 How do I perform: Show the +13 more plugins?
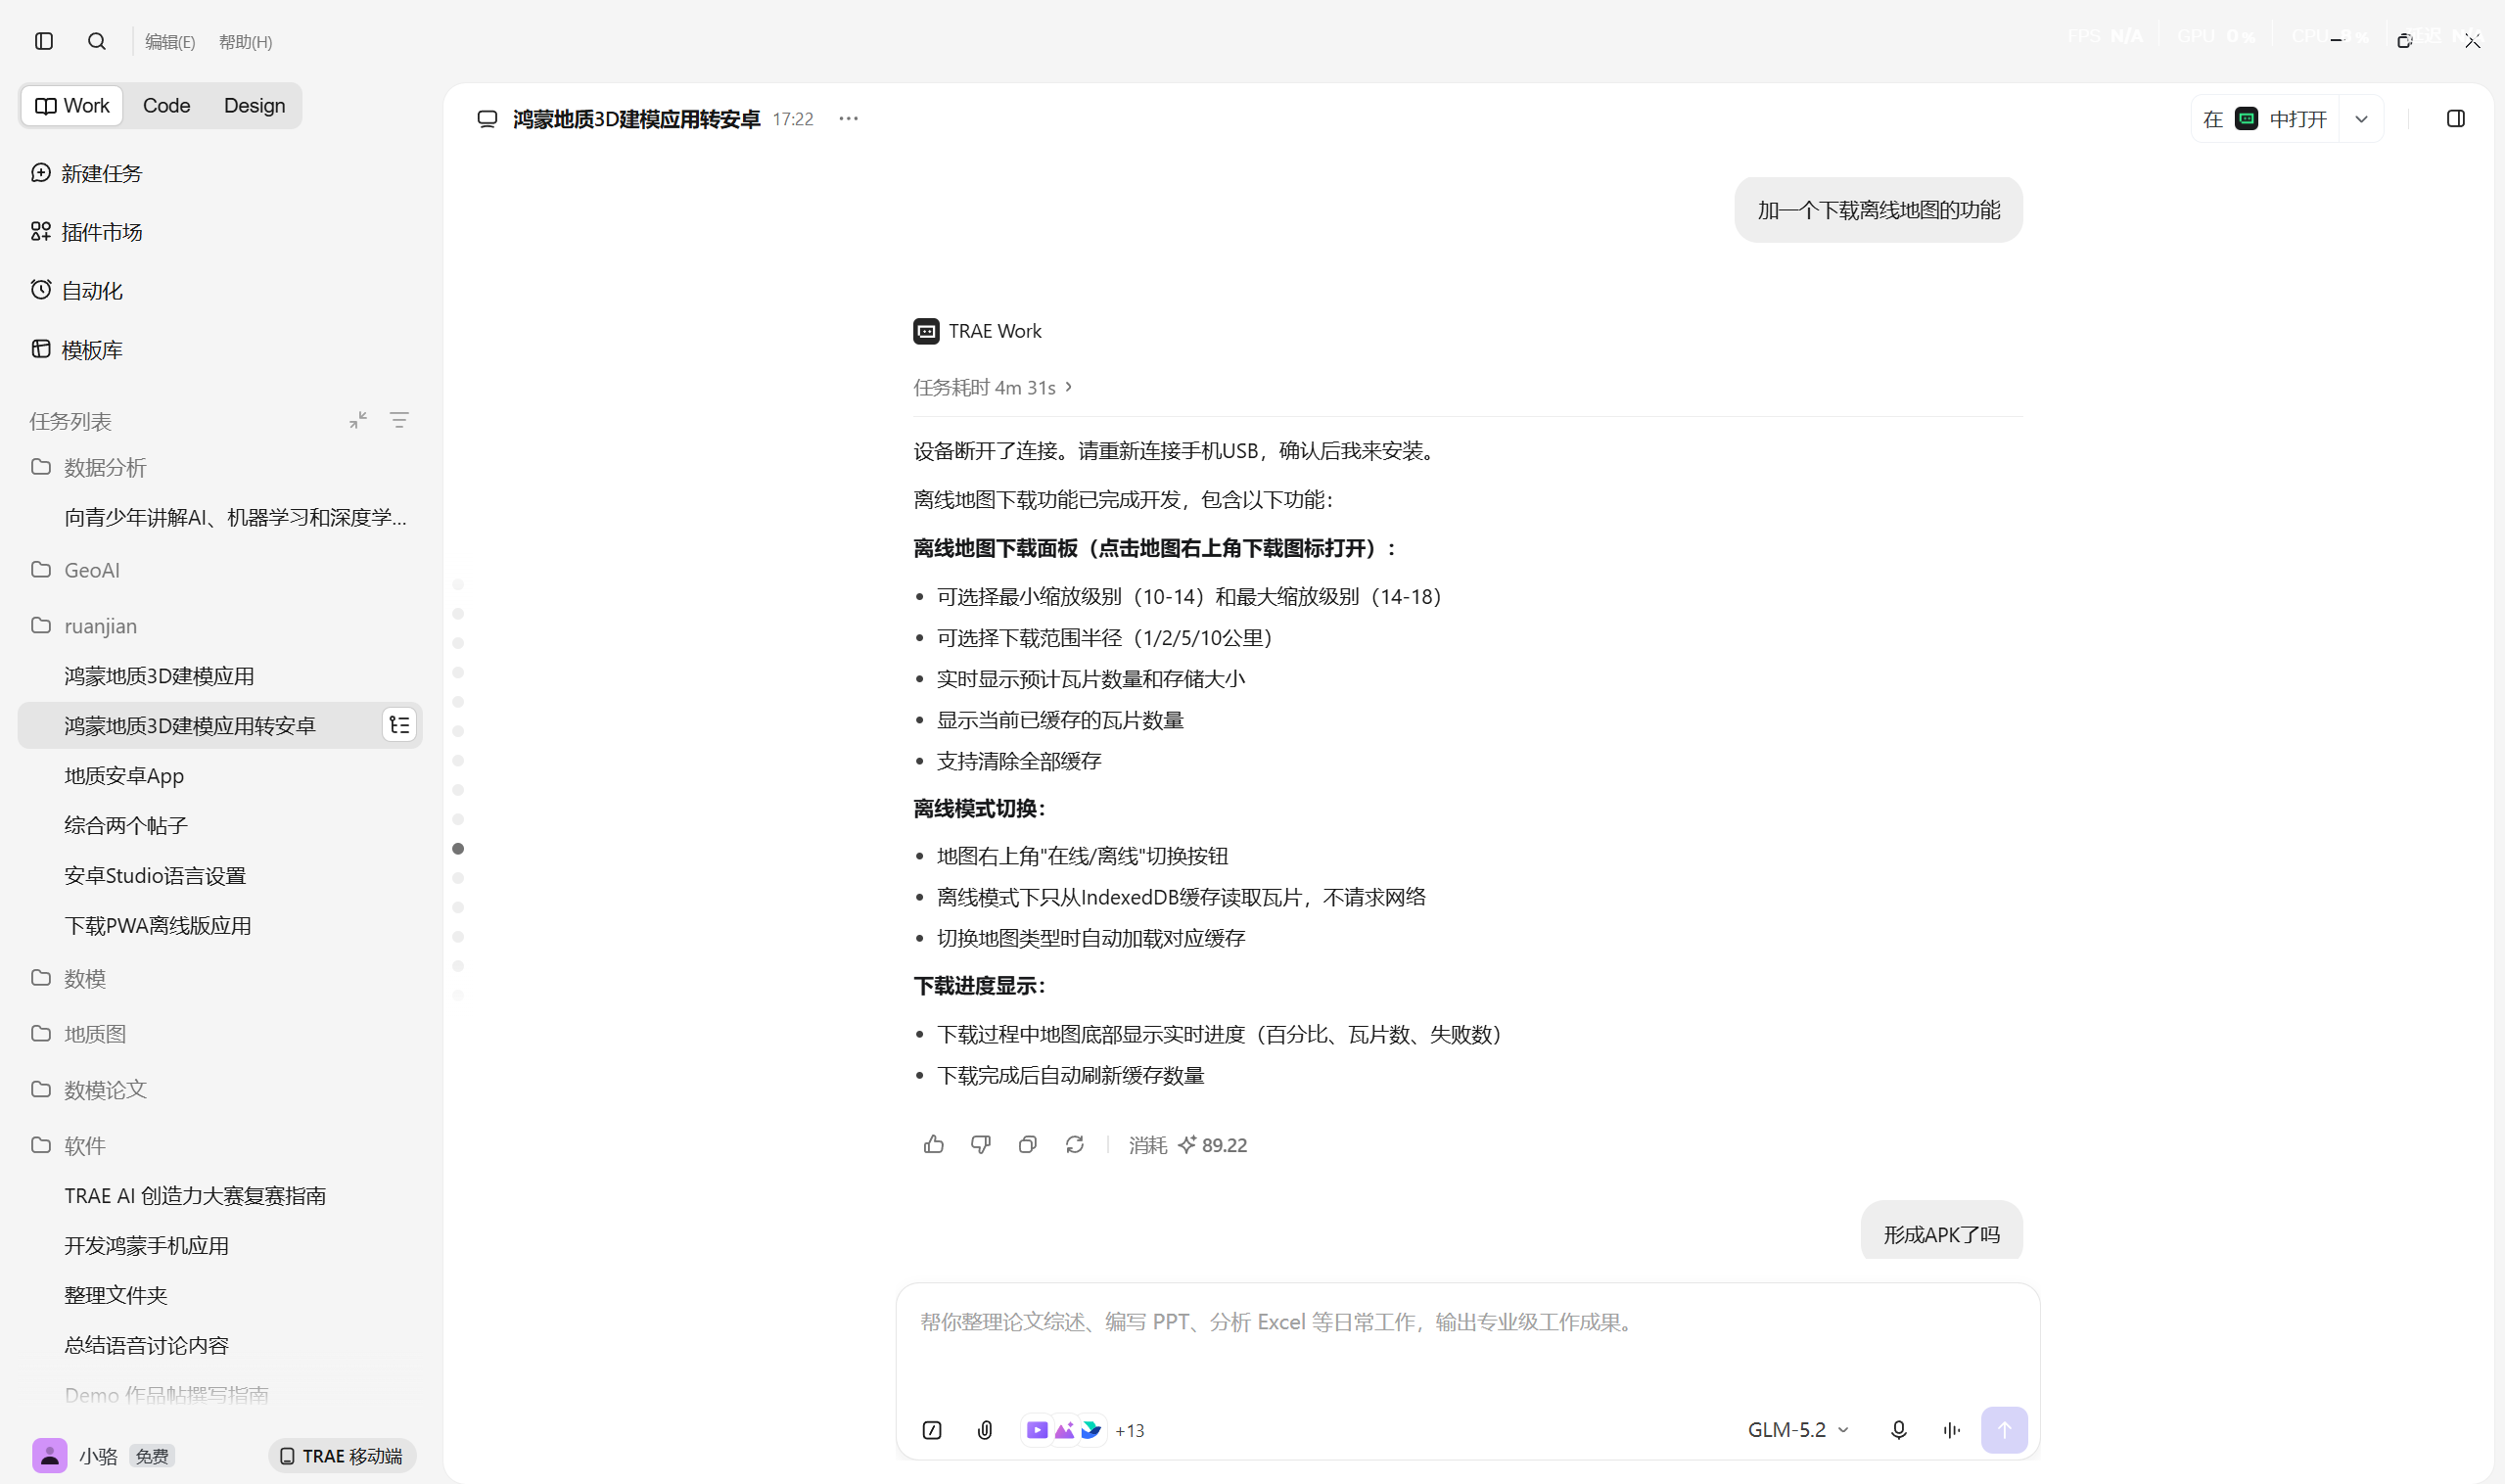point(1130,1431)
